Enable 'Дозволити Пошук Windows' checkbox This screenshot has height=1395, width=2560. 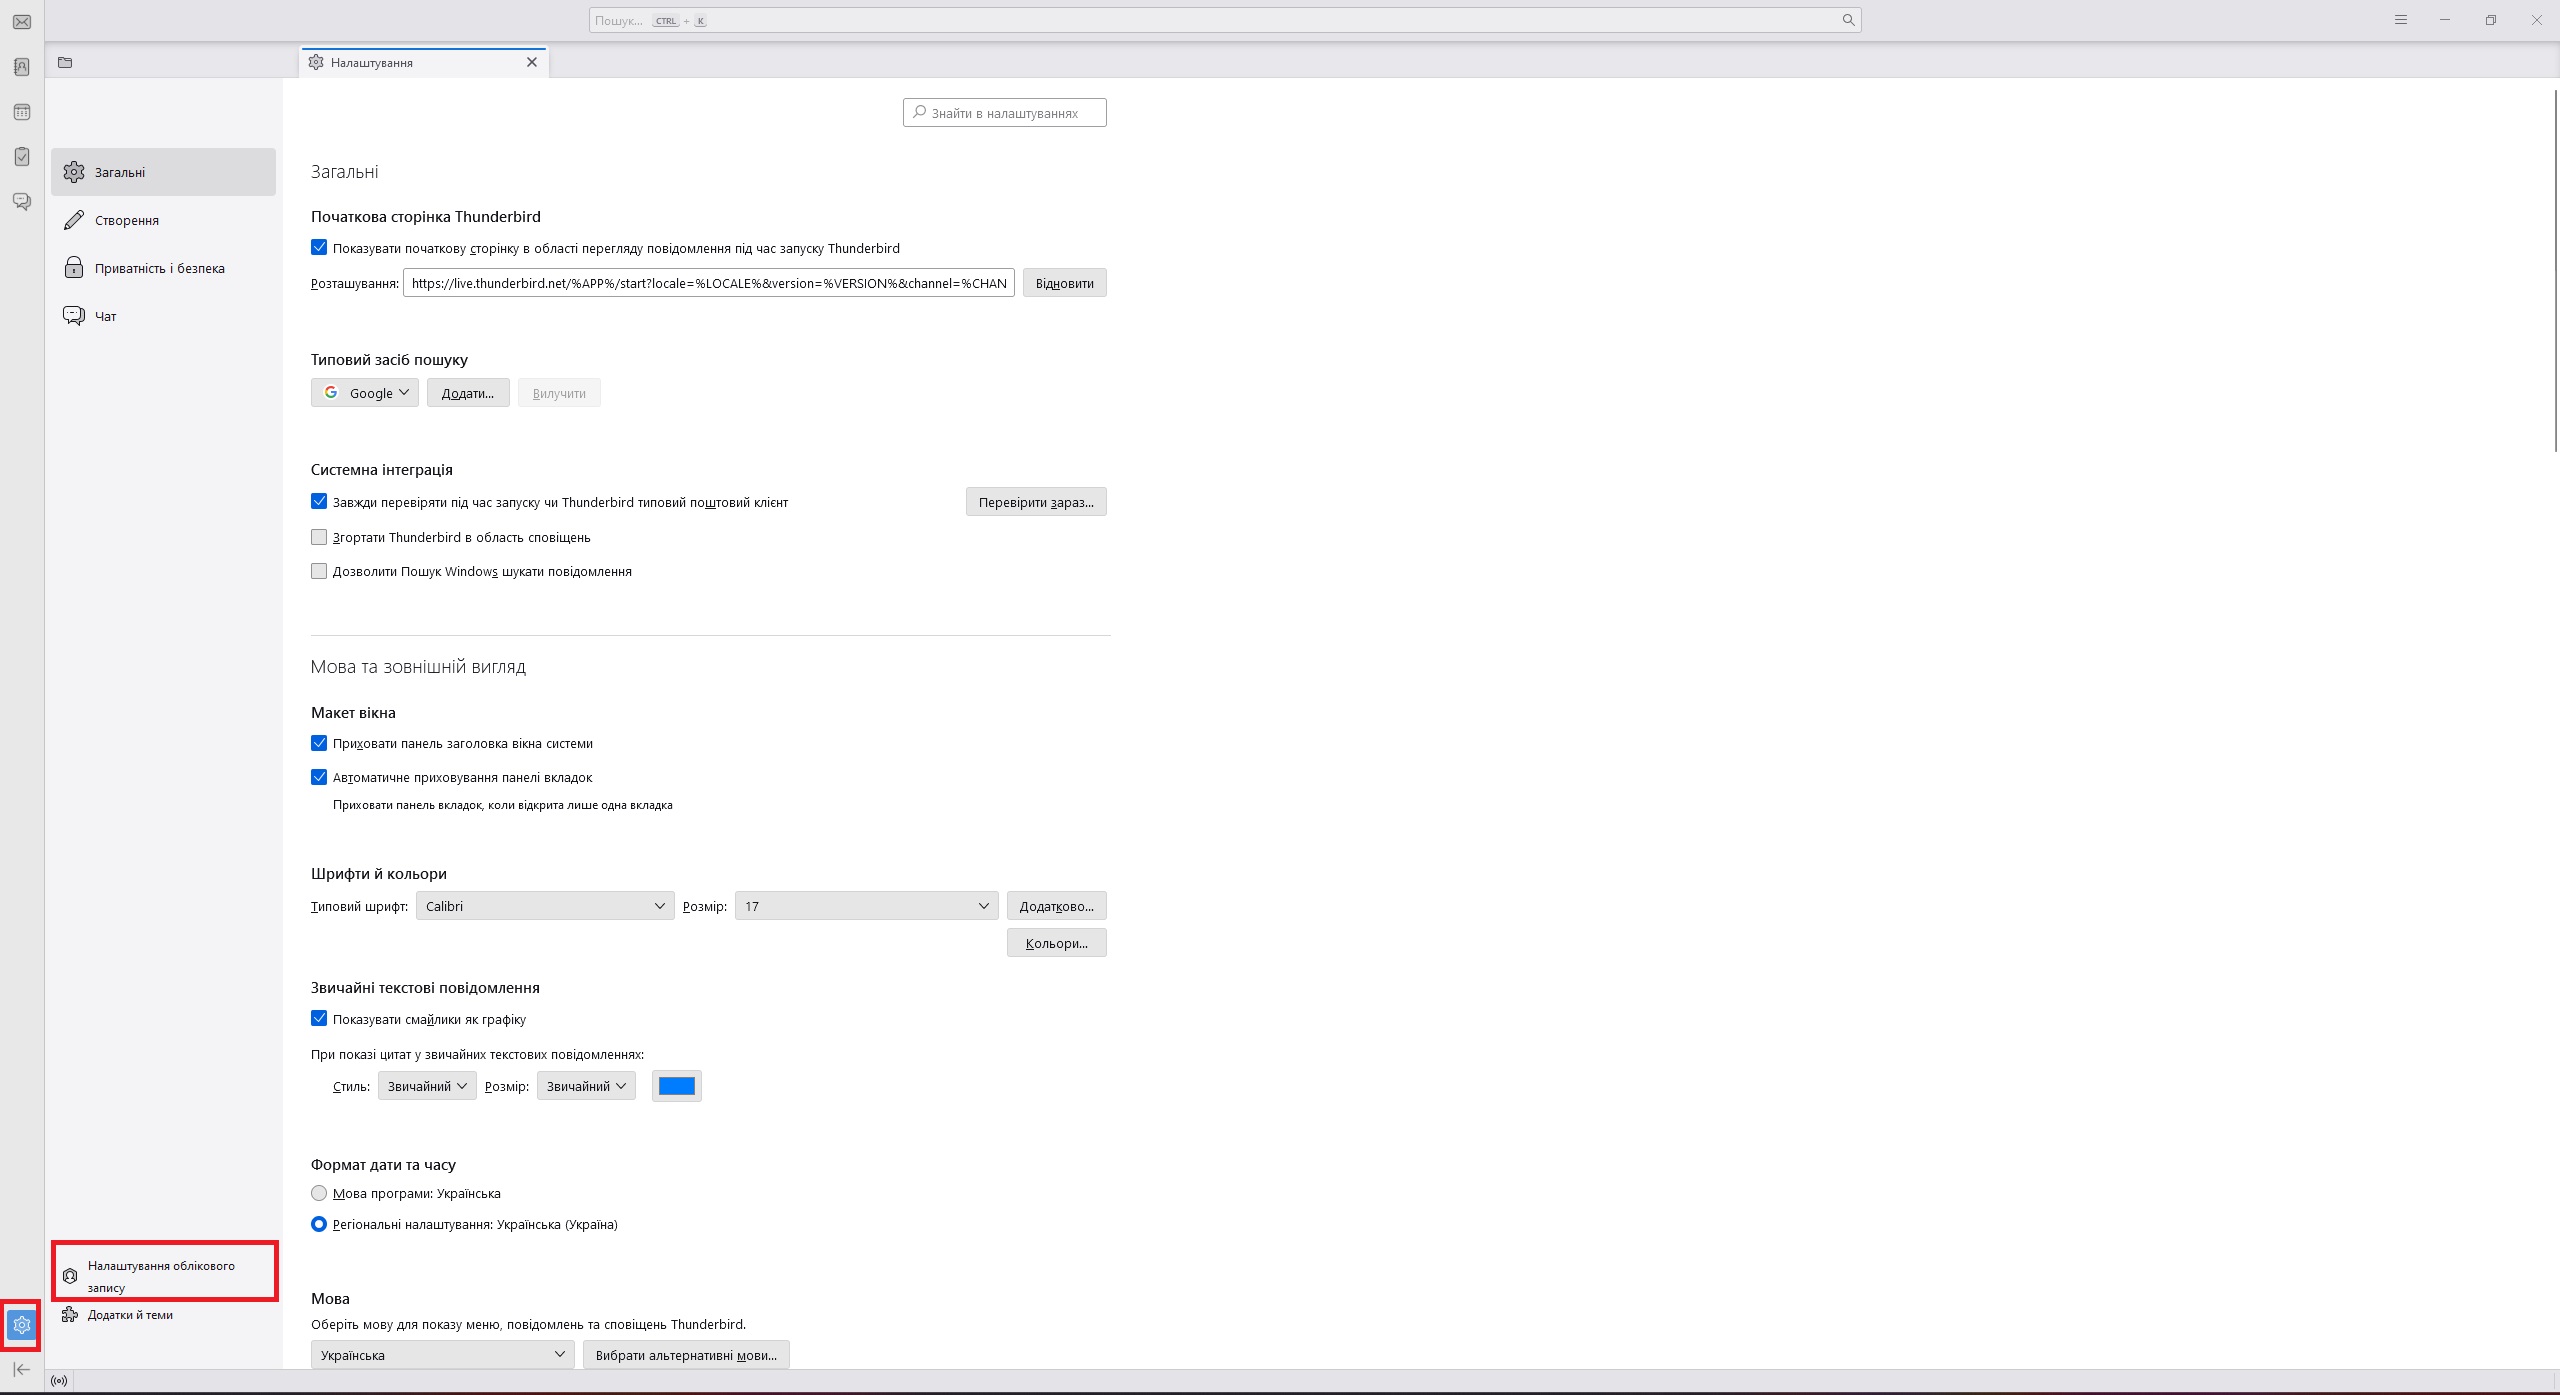(319, 571)
